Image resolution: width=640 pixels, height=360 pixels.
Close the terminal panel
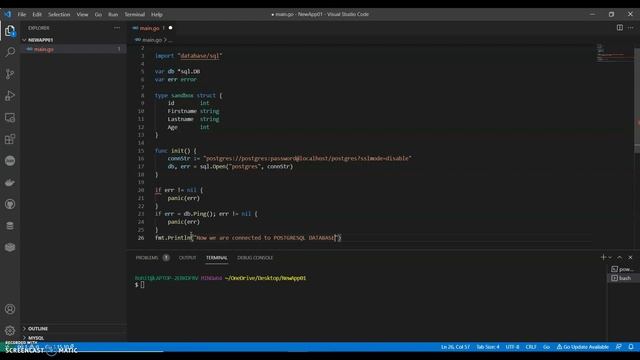click(x=630, y=258)
